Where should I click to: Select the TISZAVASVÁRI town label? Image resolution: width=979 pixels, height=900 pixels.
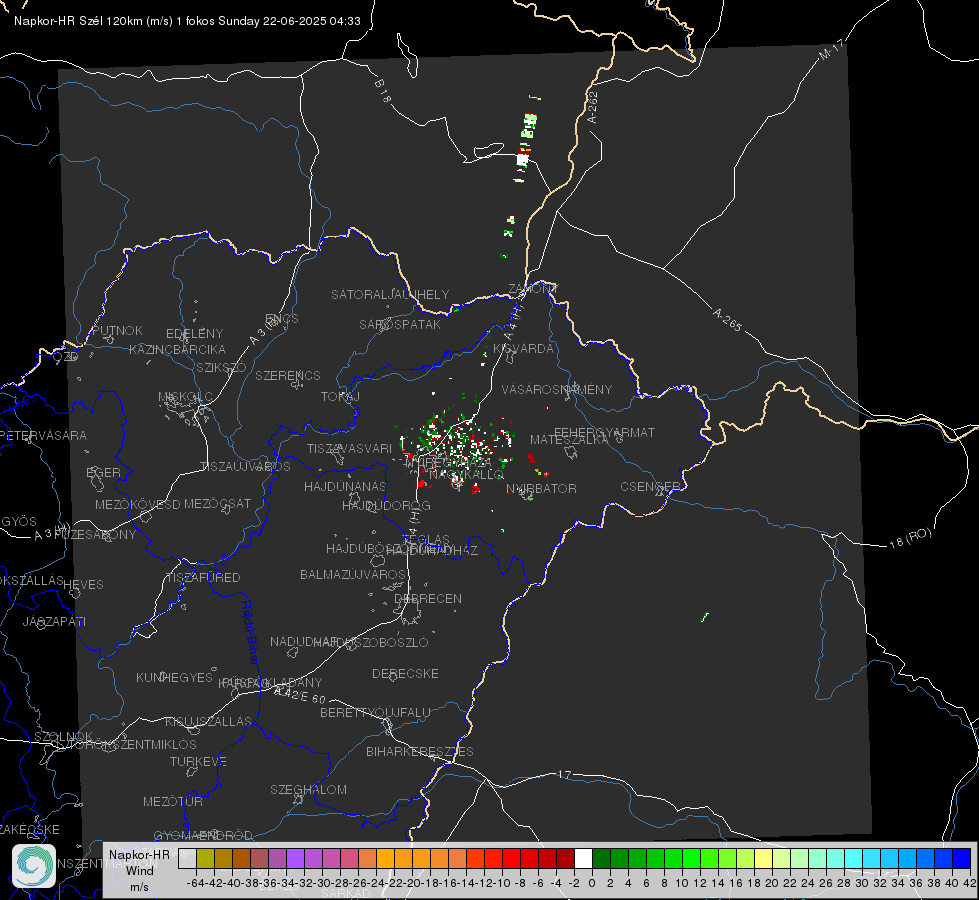[x=350, y=448]
